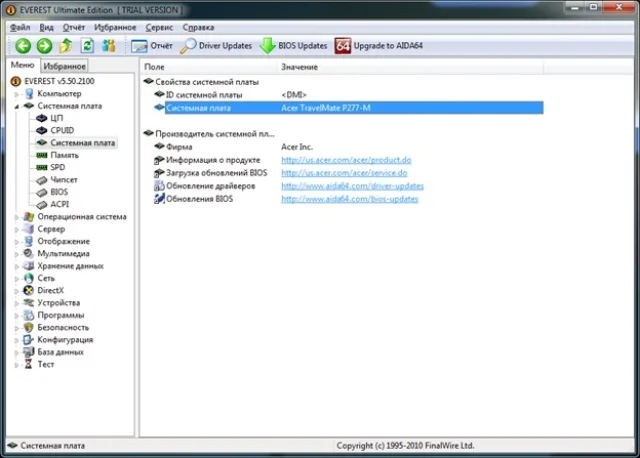Click the Мультимедиа icon in the tree

[x=29, y=253]
